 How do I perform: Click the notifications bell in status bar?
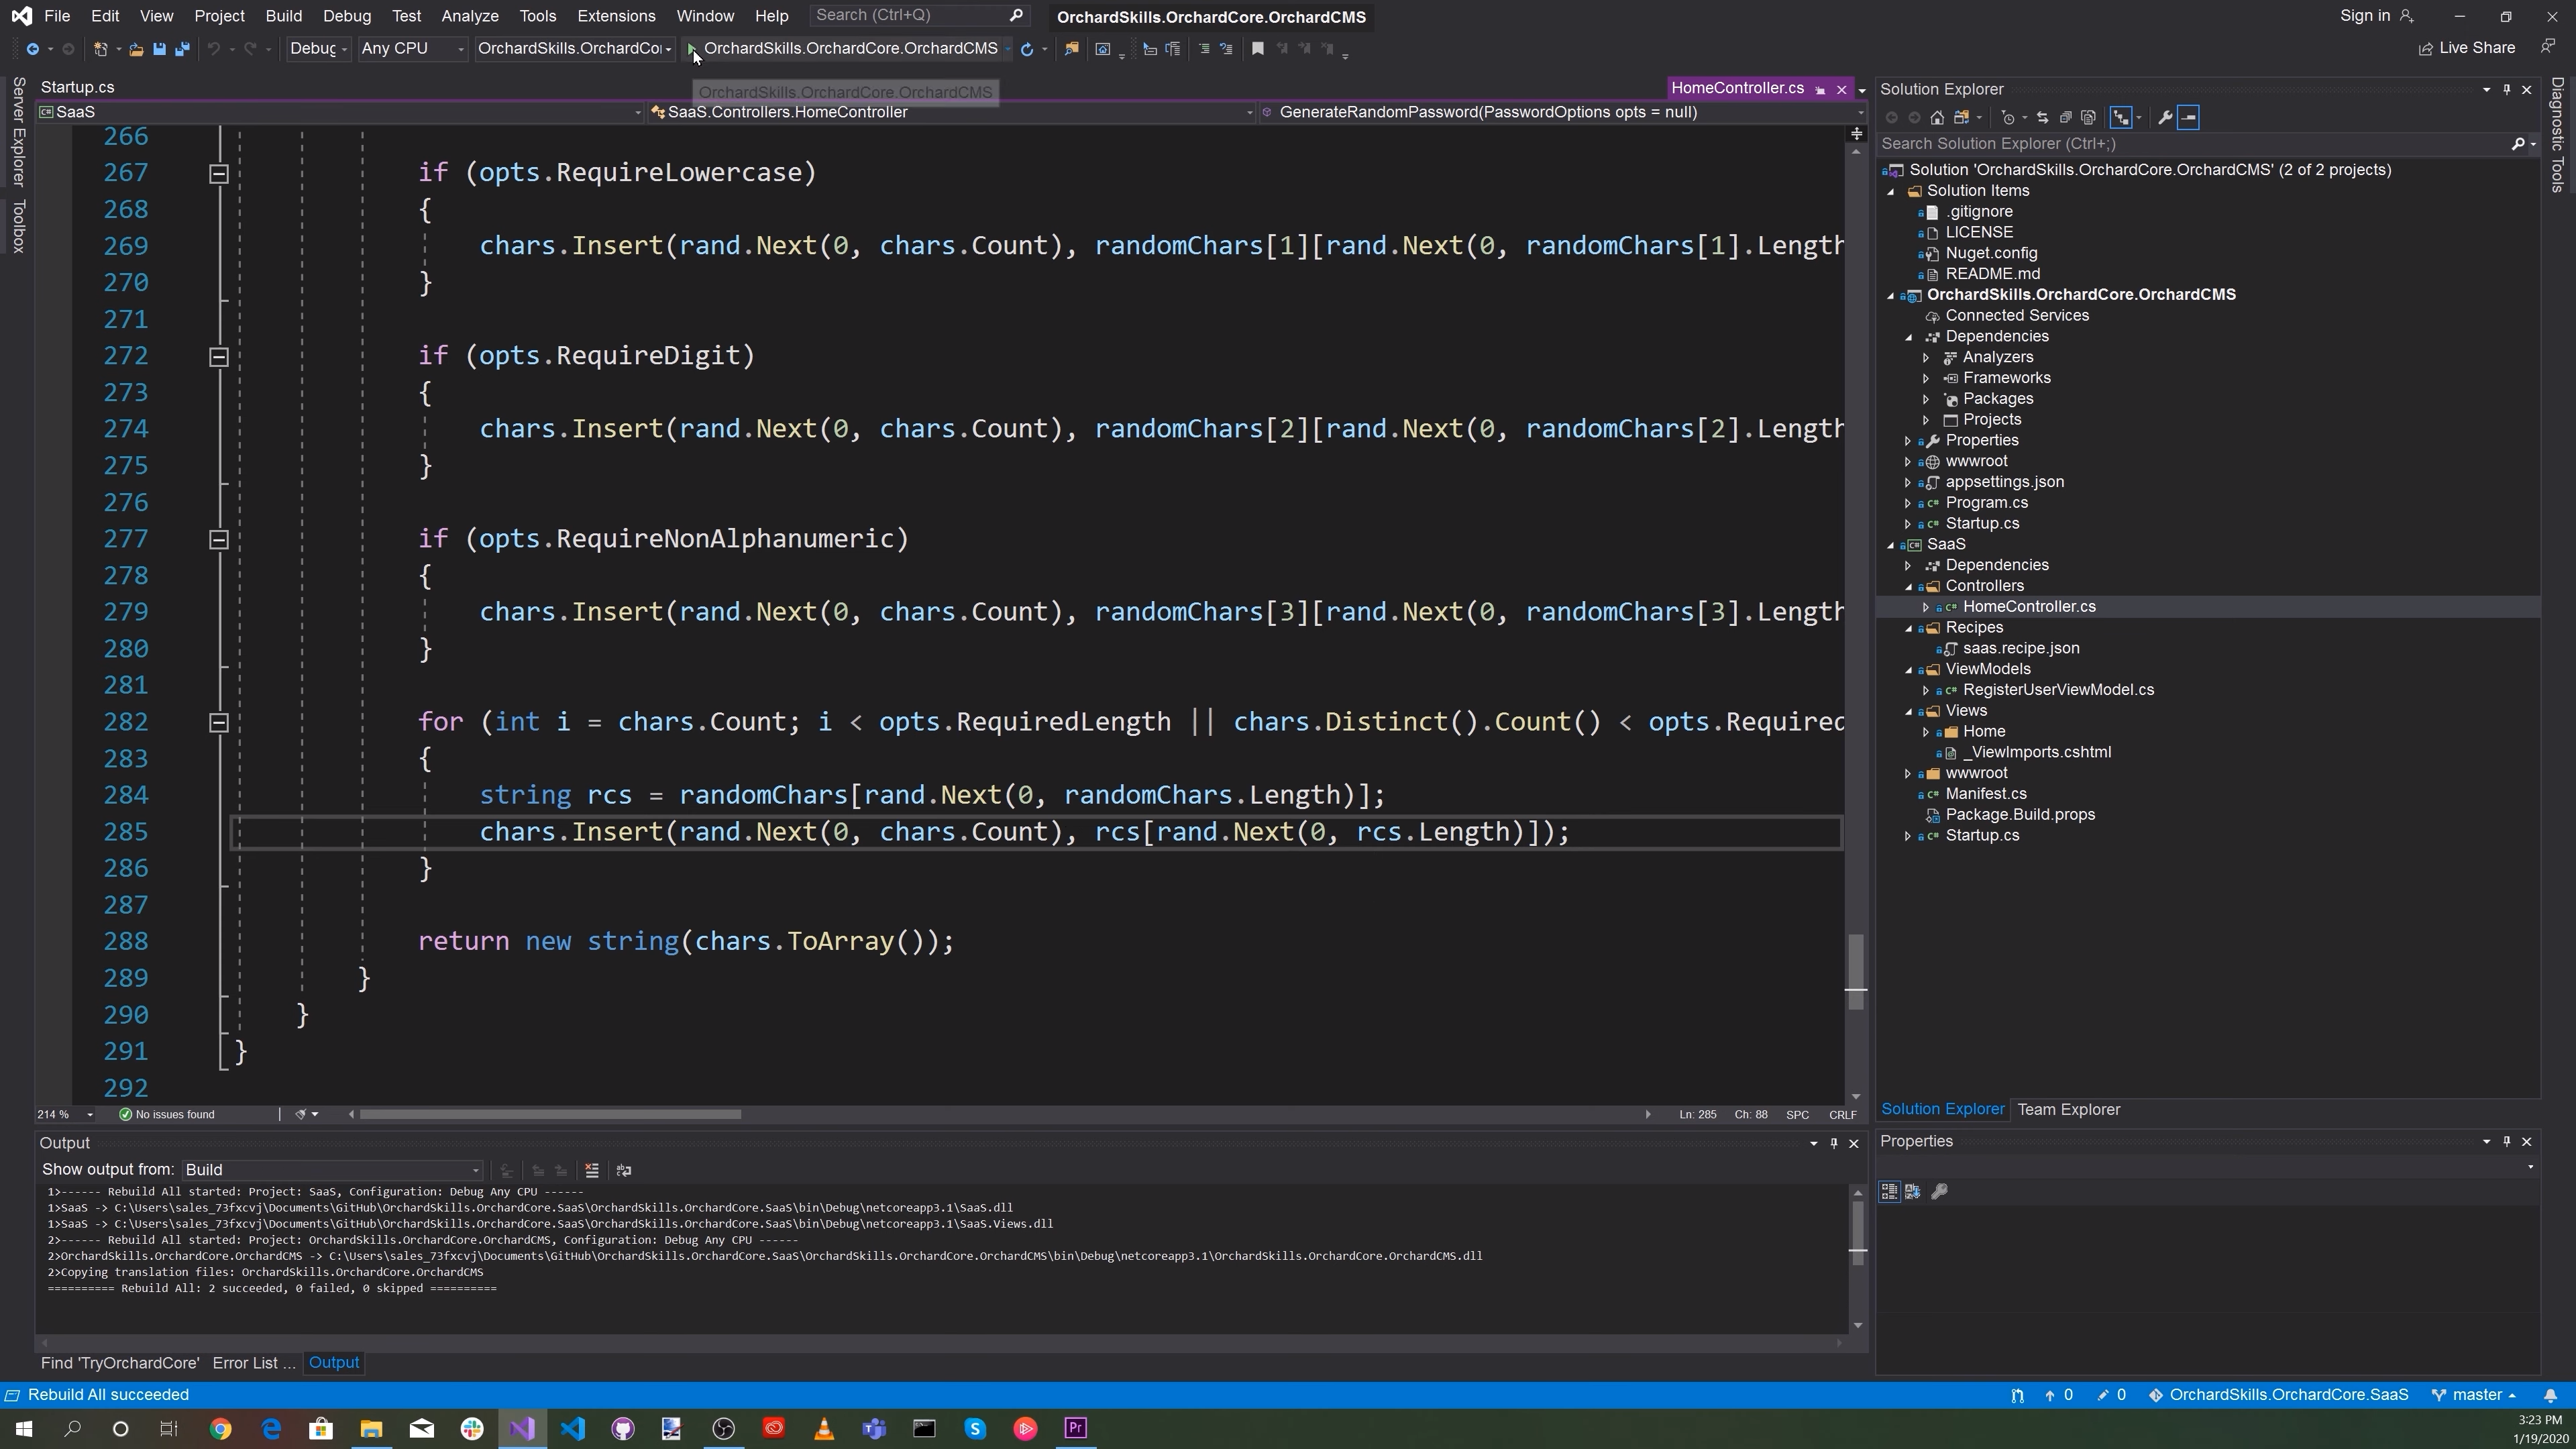[x=2550, y=1395]
